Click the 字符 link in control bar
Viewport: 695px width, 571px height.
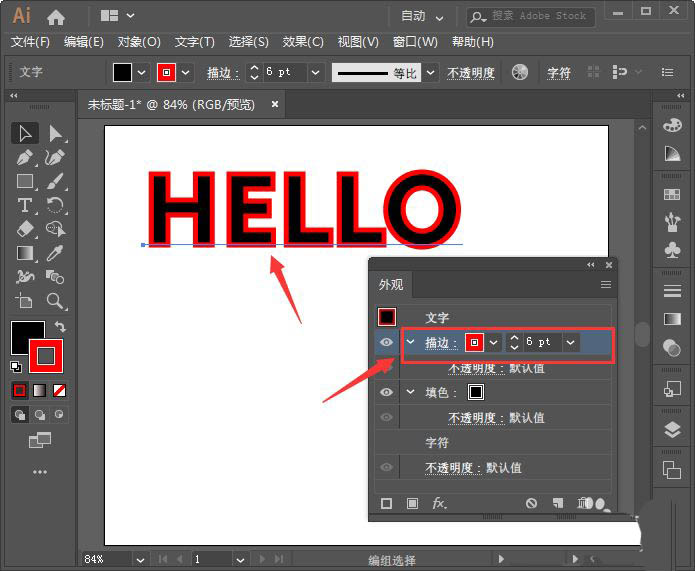click(558, 72)
